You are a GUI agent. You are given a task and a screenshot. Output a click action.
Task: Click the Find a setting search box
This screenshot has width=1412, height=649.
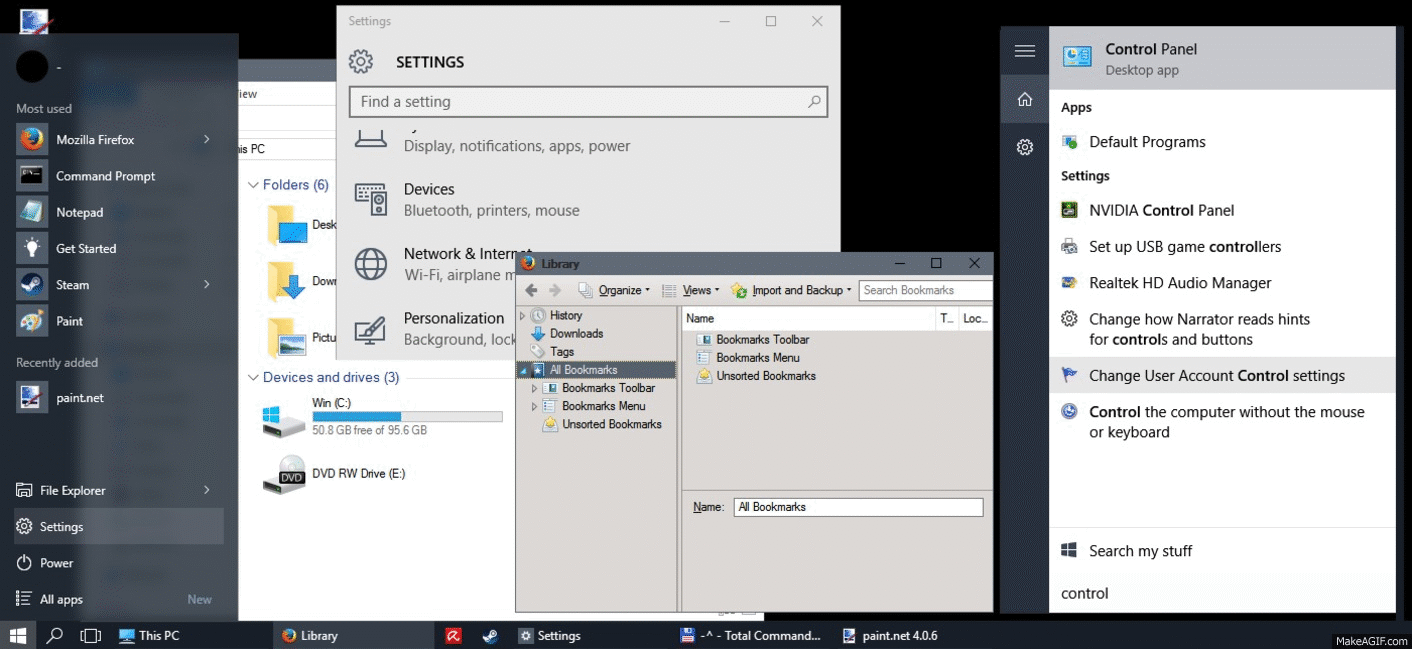(x=588, y=101)
